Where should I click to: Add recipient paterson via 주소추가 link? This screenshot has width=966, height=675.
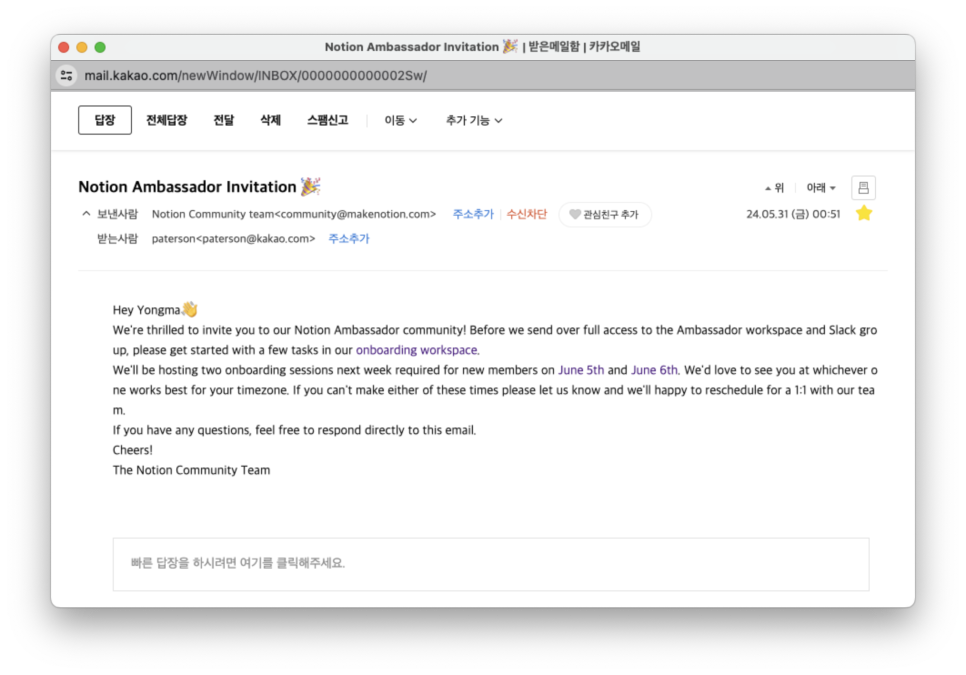point(349,238)
